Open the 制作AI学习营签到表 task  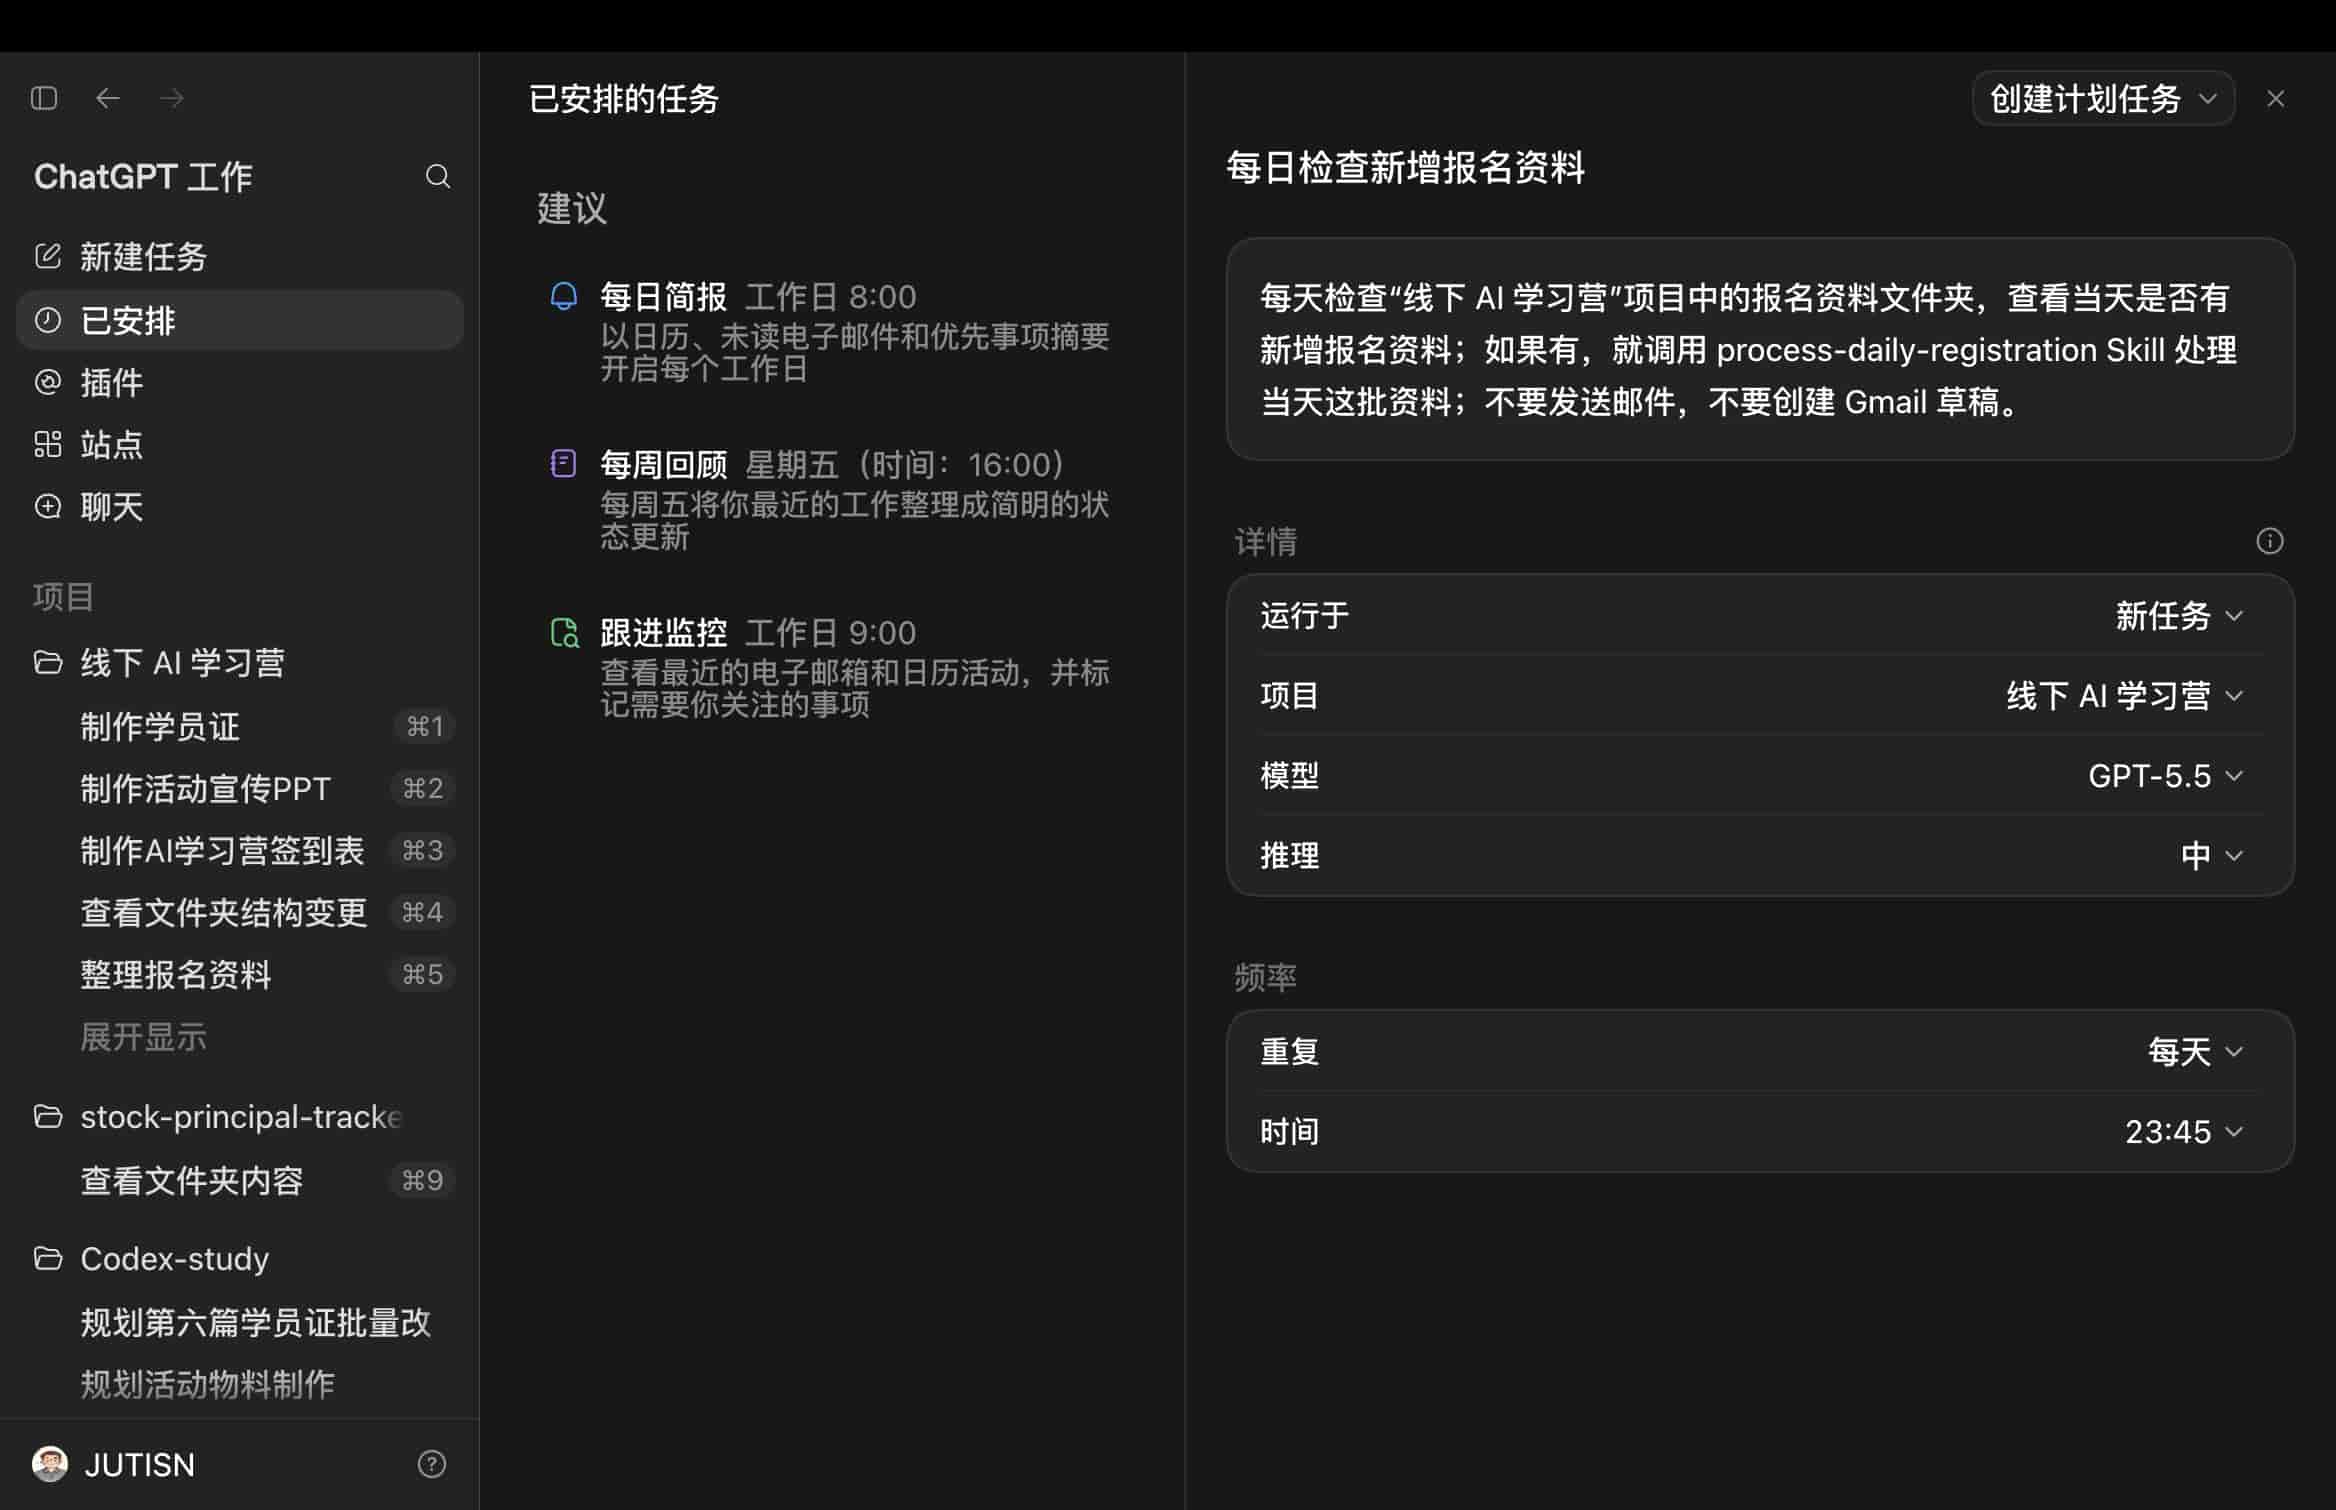pyautogui.click(x=240, y=850)
